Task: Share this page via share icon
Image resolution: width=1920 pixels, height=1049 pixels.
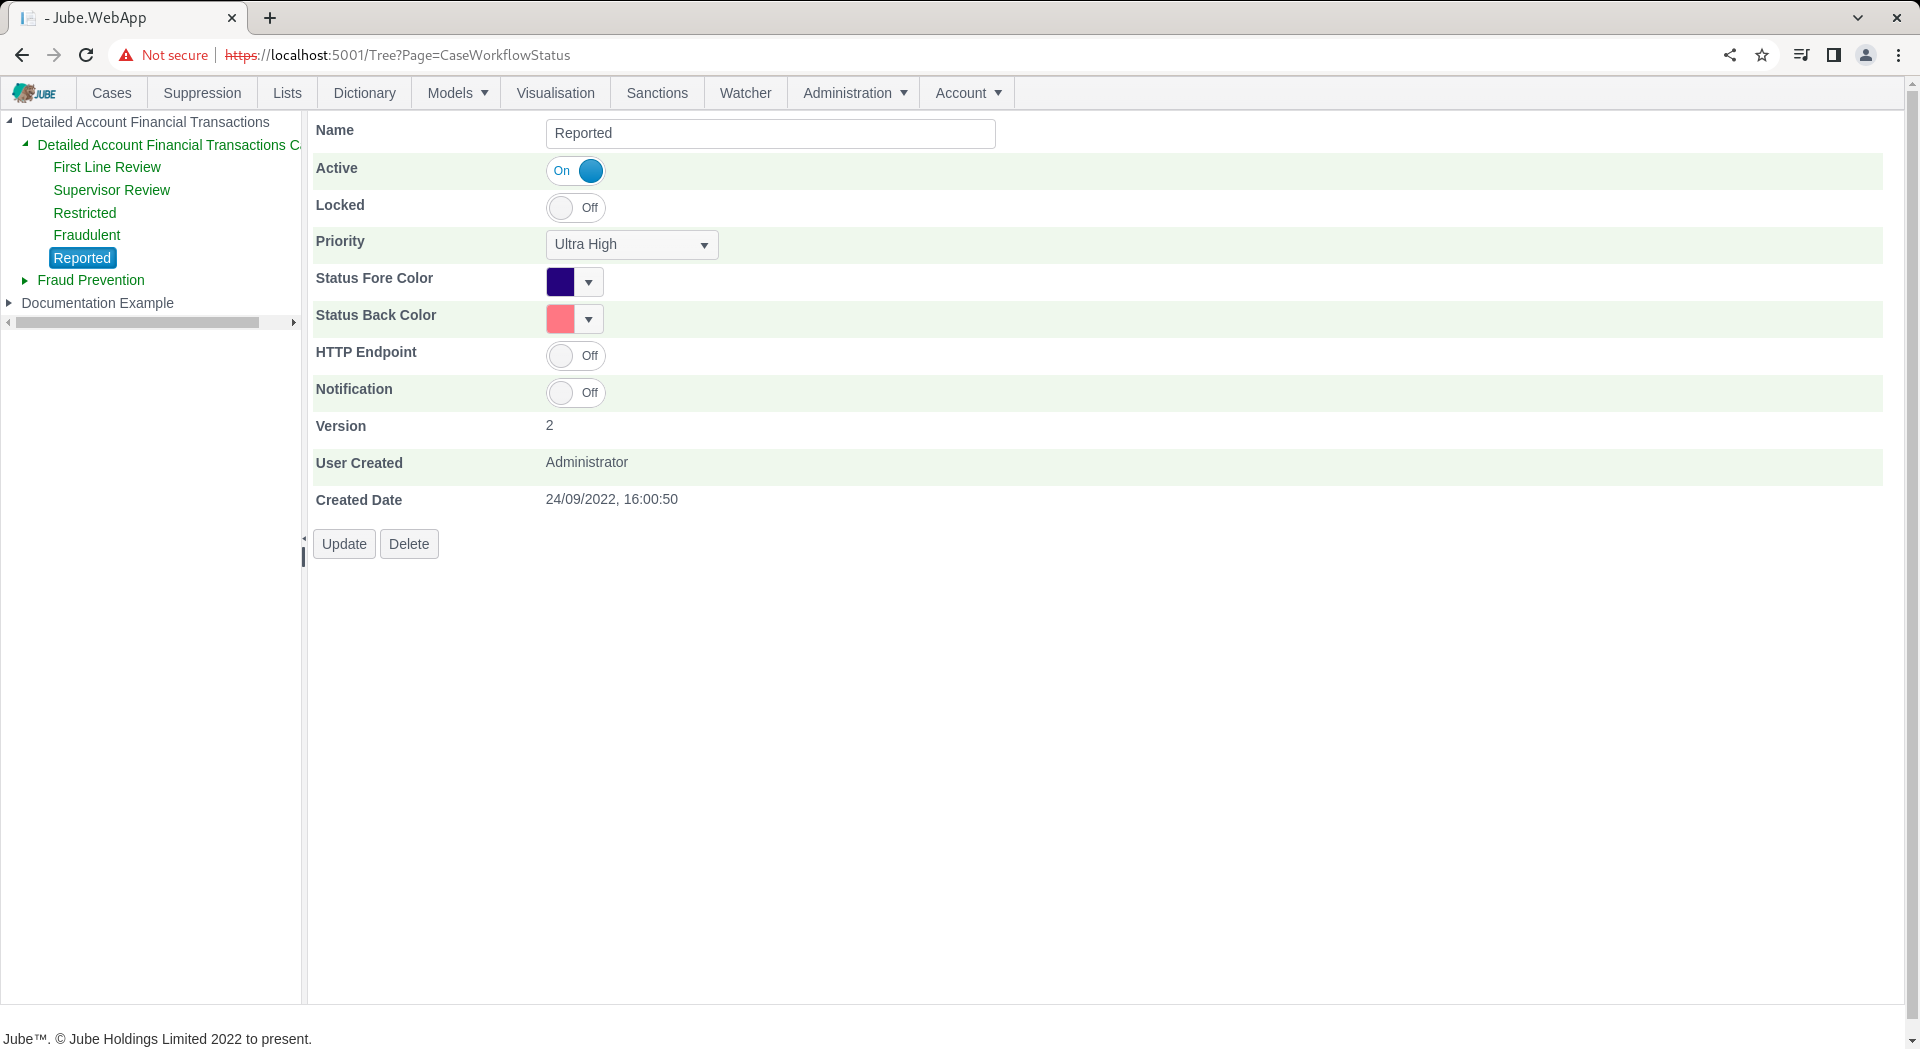Action: tap(1730, 55)
